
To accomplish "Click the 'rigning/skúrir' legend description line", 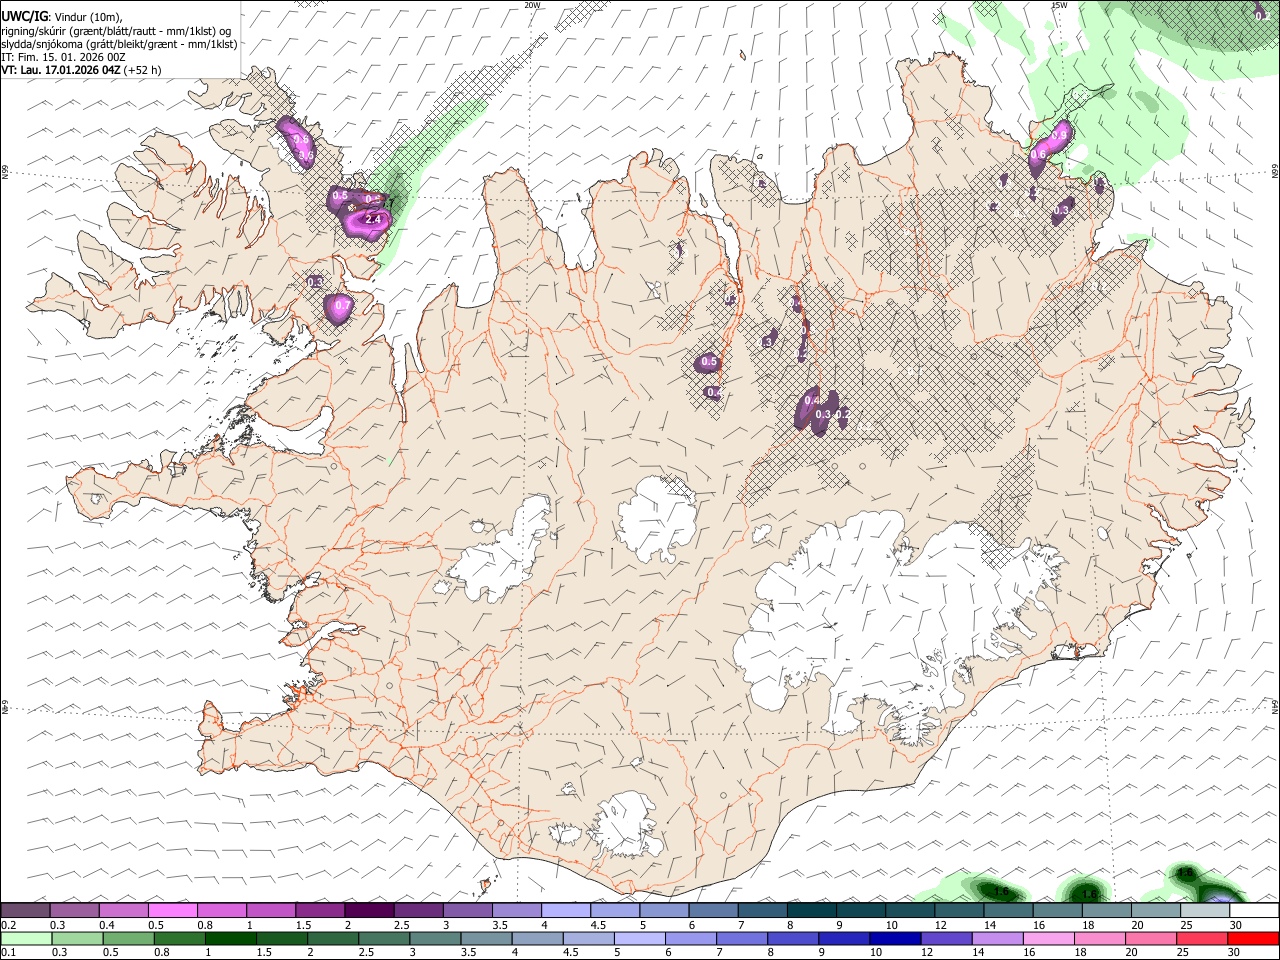I will (x=116, y=31).
